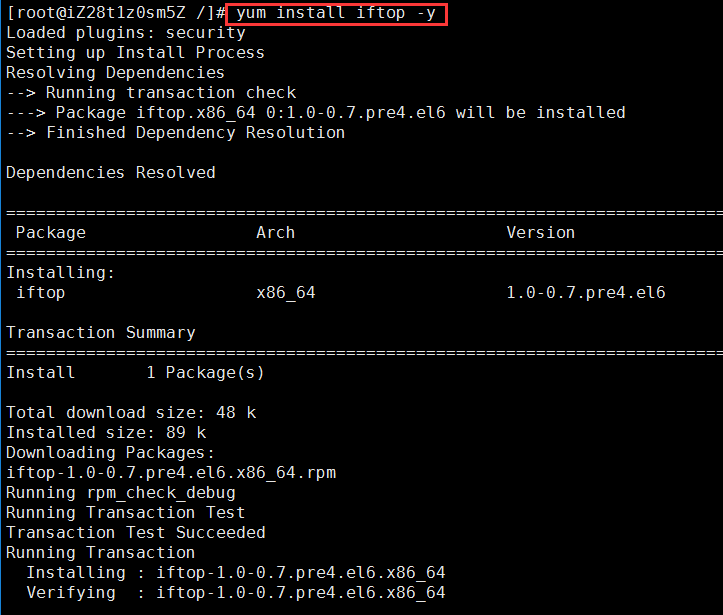Click the Transaction Summary heading
The height and width of the screenshot is (615, 723).
tap(100, 333)
